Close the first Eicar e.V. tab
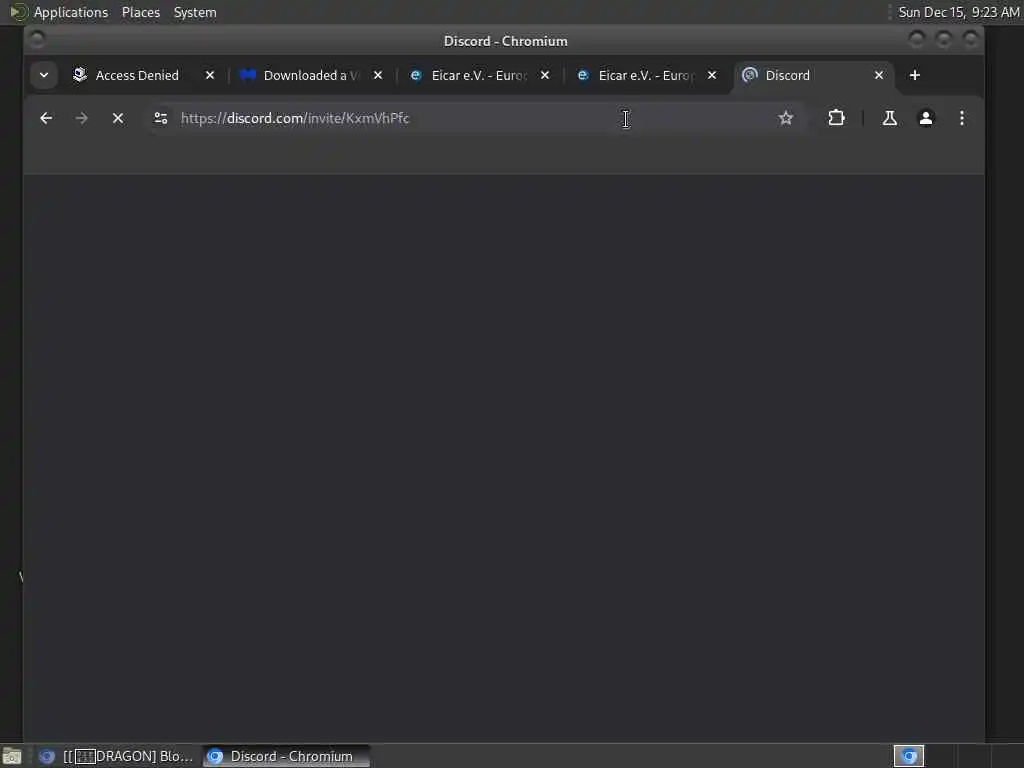1024x768 pixels. (545, 76)
